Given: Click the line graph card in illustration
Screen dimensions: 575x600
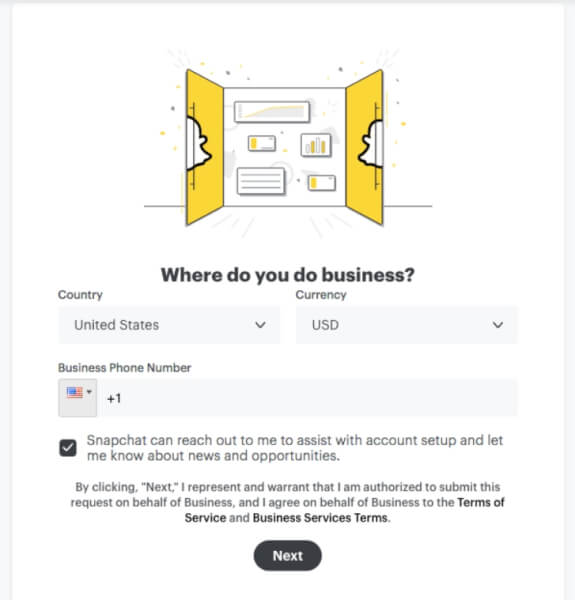Looking at the screenshot, I should pyautogui.click(x=272, y=111).
